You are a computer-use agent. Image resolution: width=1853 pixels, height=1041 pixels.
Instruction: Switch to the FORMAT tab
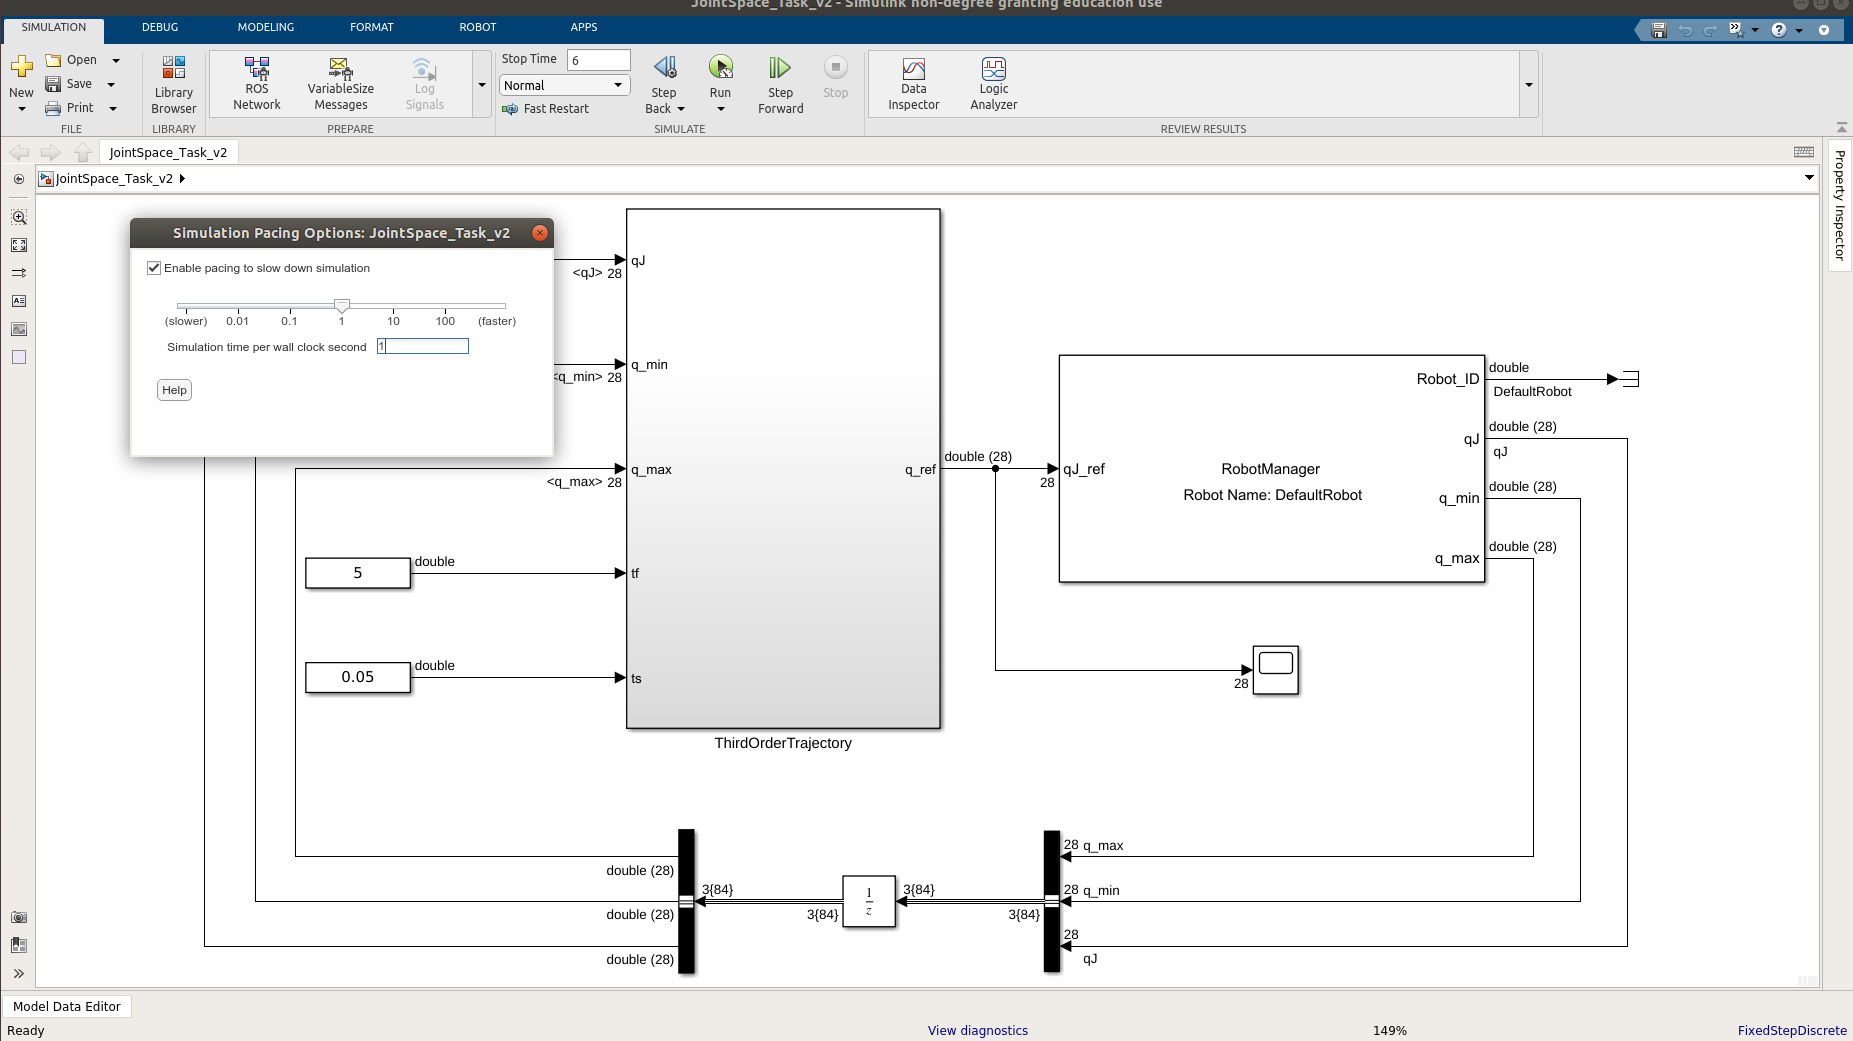point(372,28)
